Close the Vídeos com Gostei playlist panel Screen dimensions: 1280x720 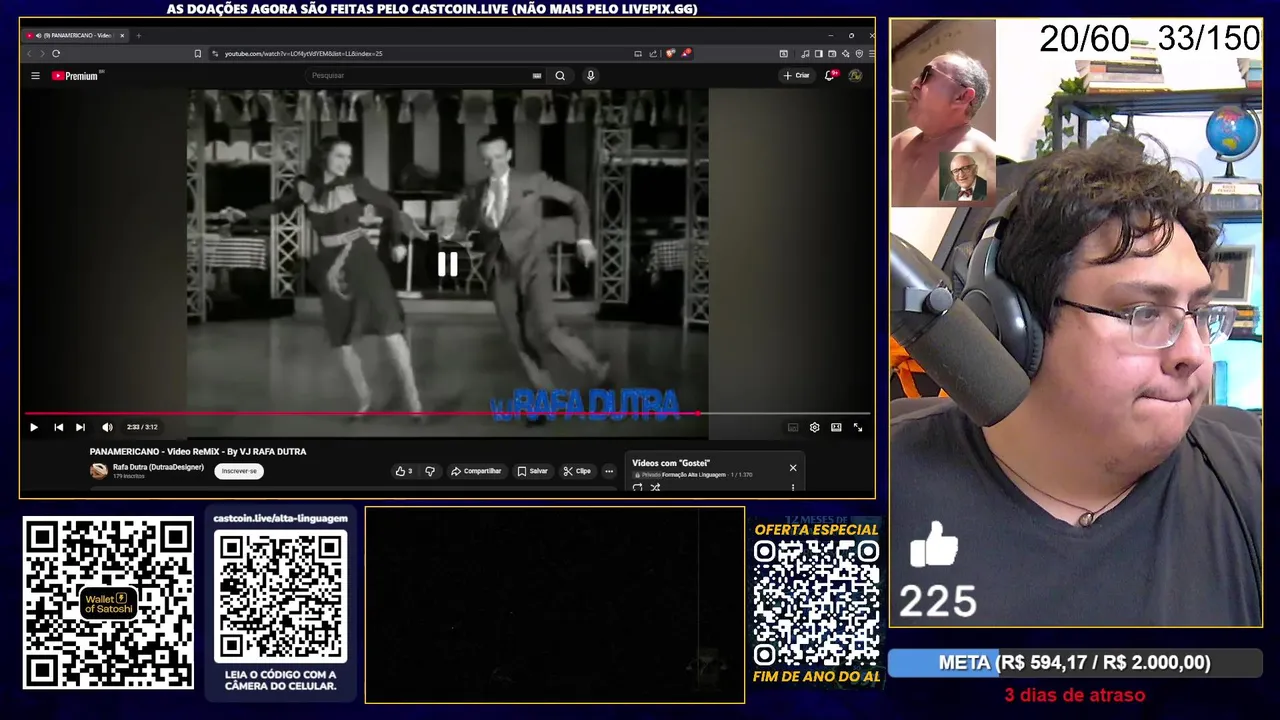[x=793, y=467]
